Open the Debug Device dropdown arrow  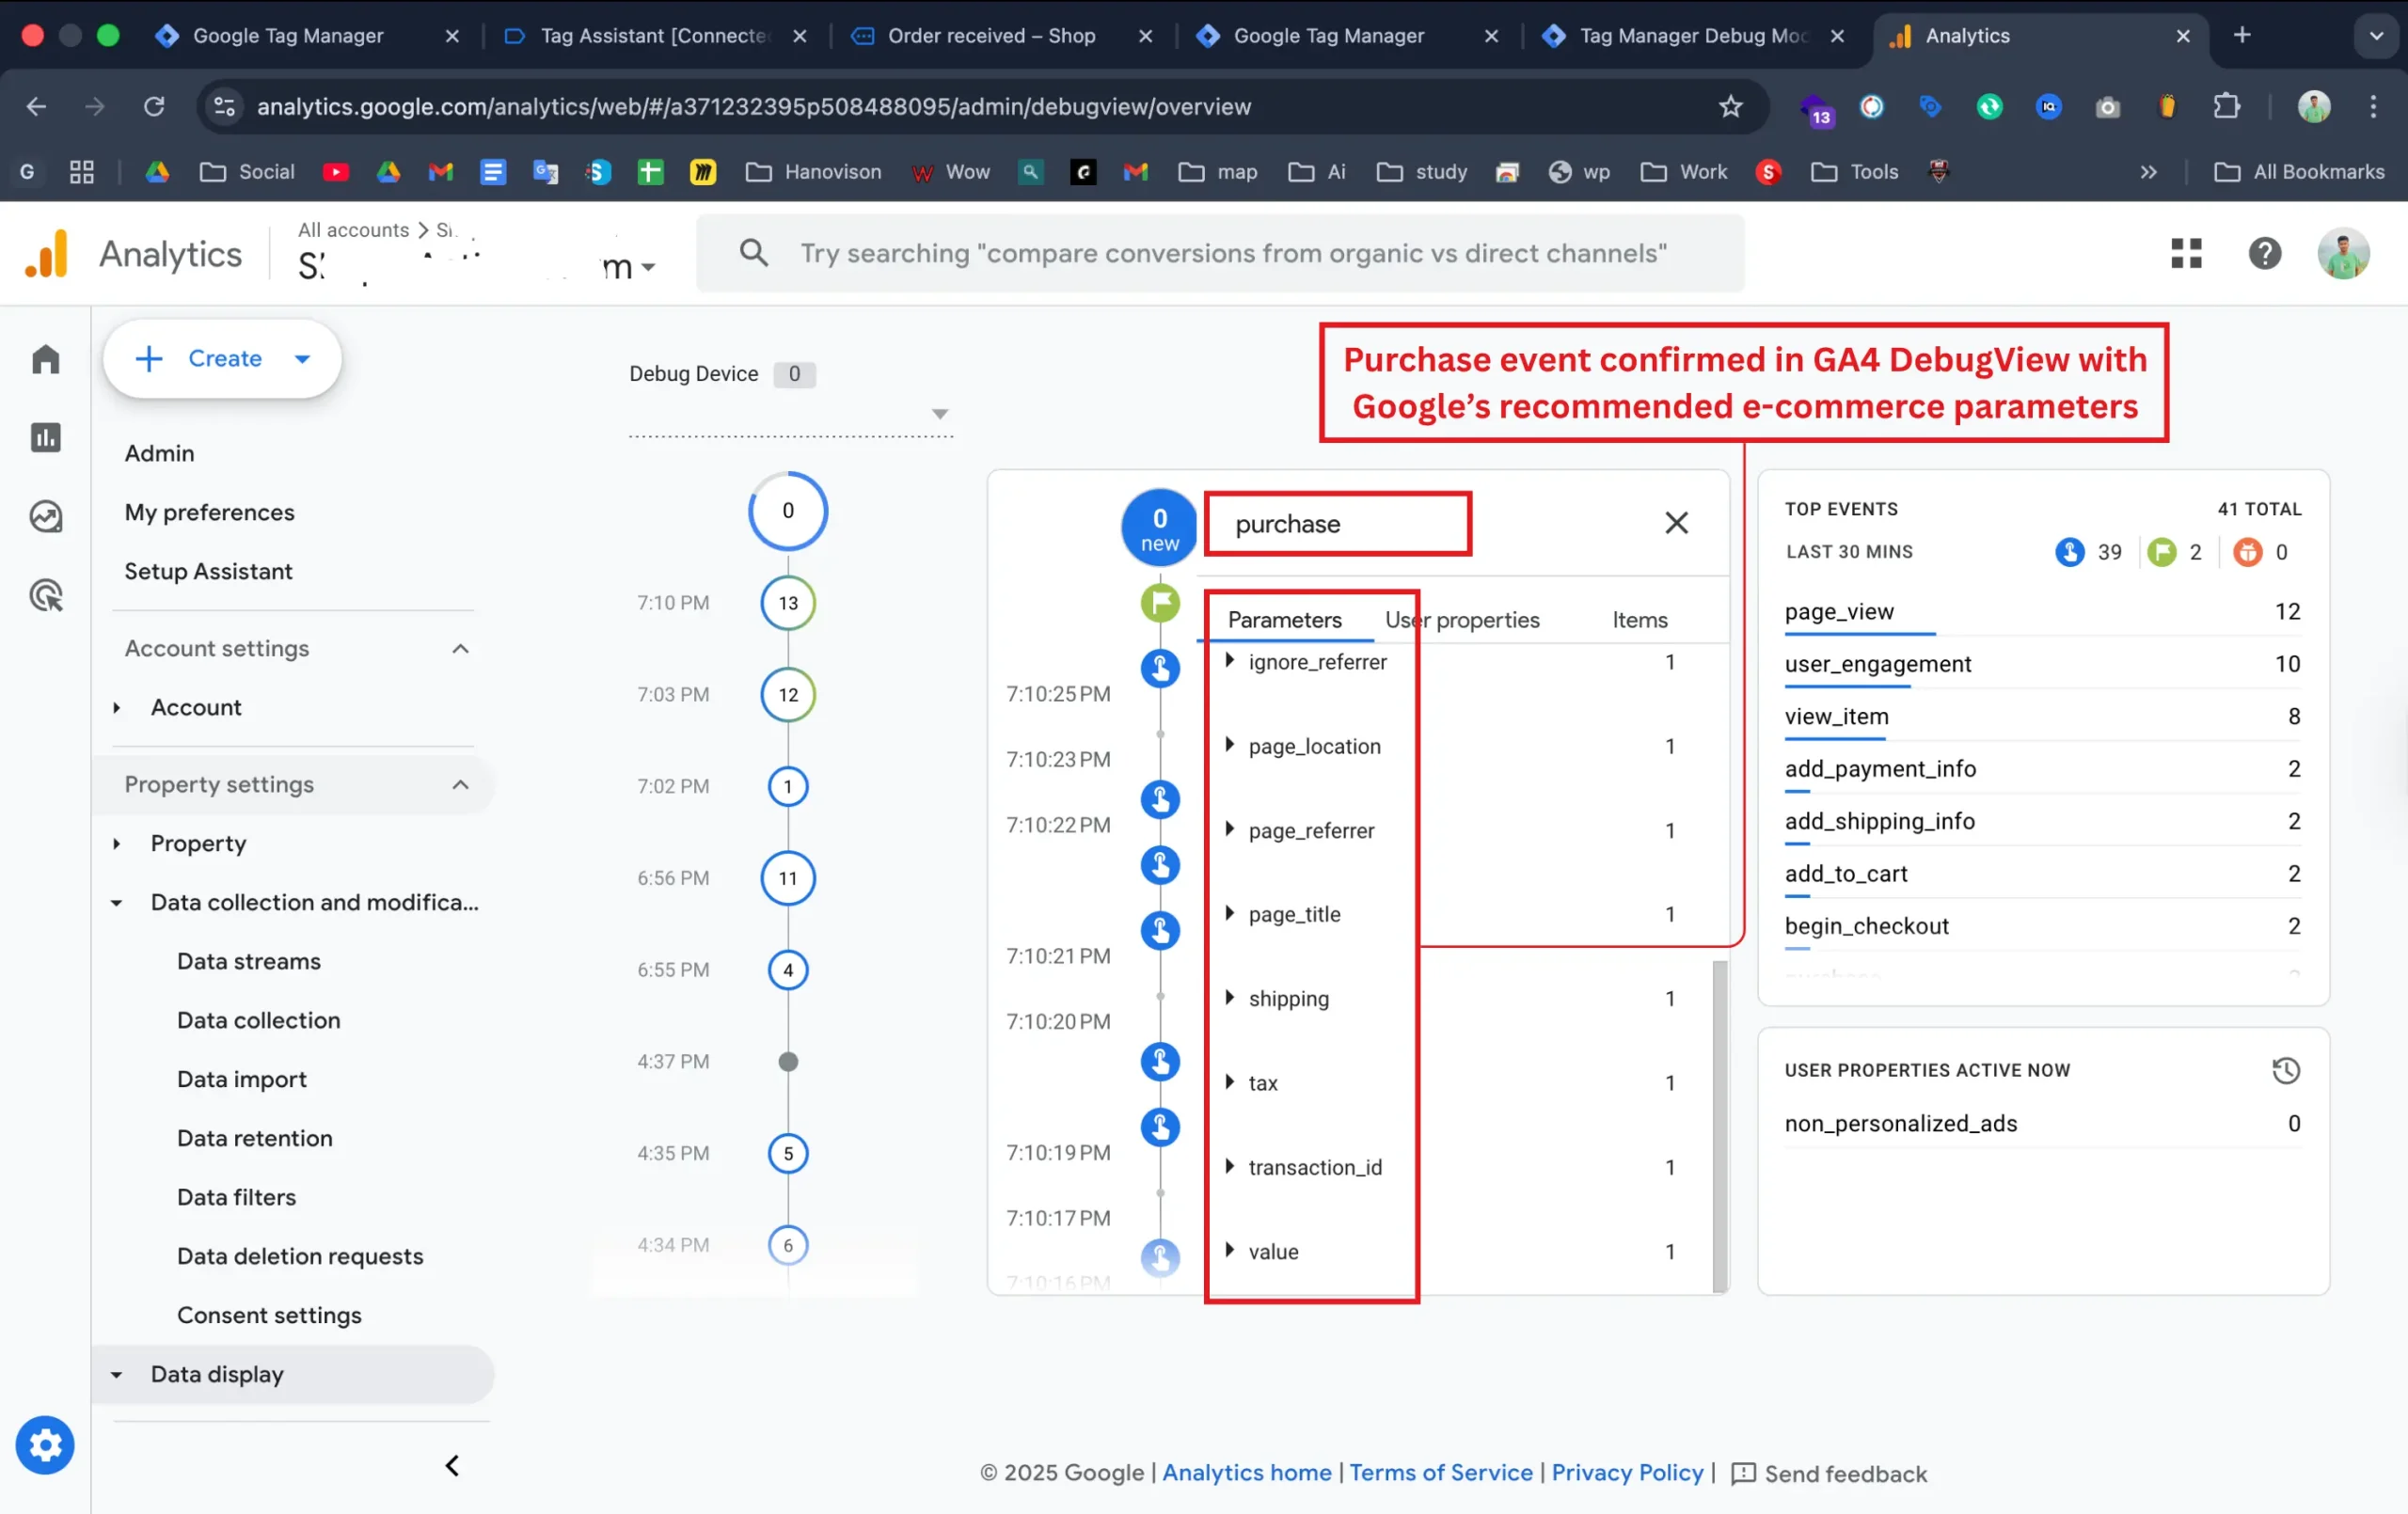939,413
